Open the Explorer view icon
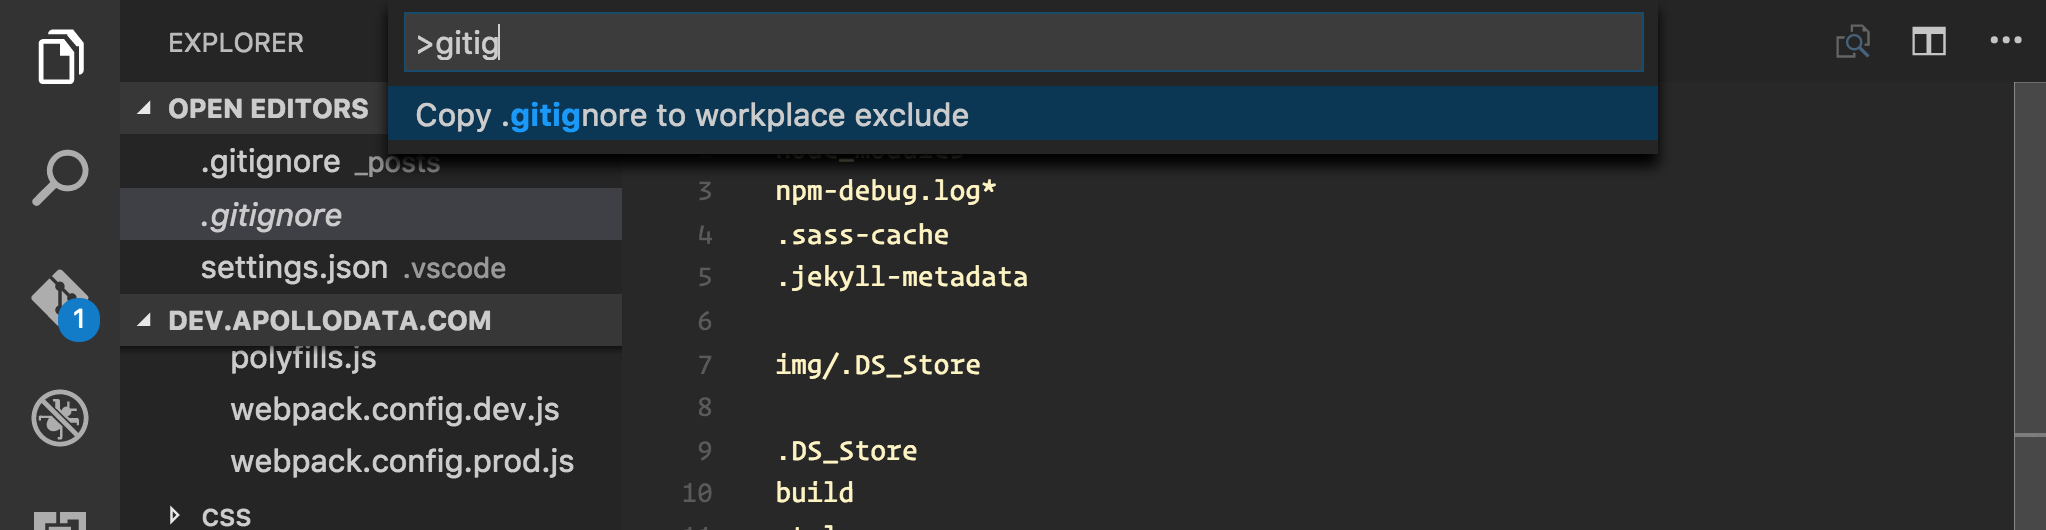 [60, 57]
